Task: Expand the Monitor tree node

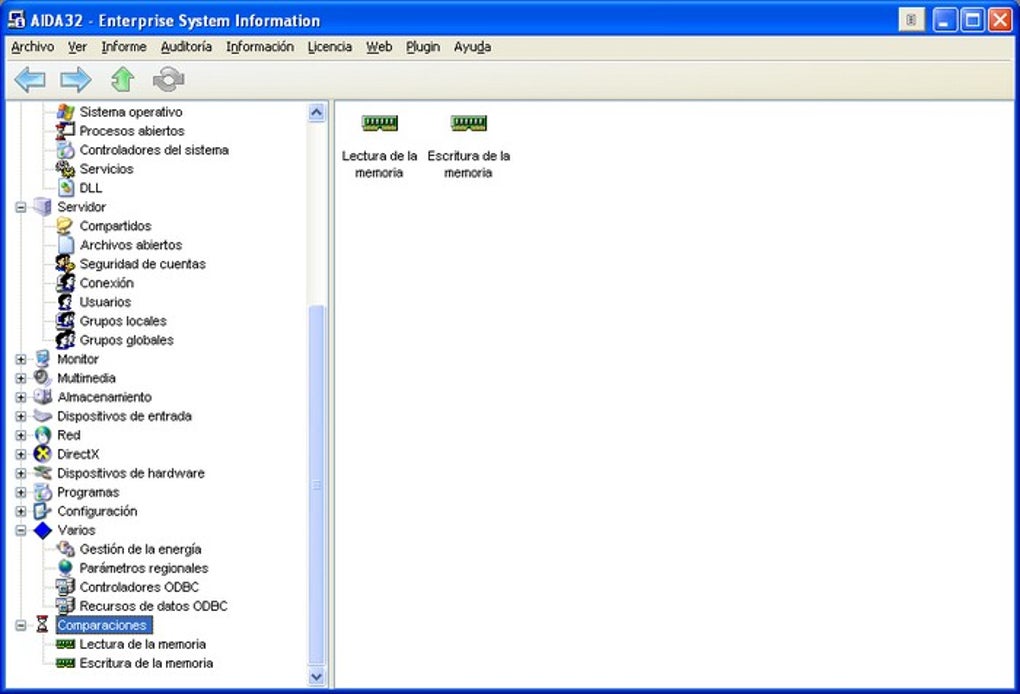Action: [x=21, y=359]
